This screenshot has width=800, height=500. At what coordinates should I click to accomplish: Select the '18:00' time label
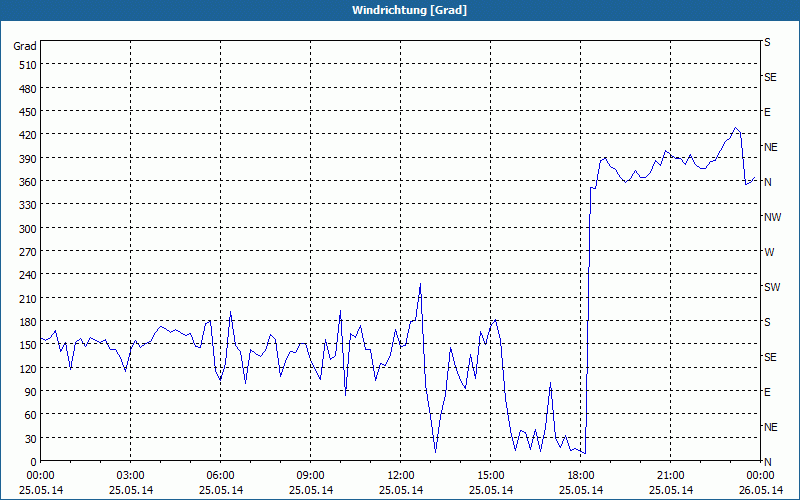(581, 476)
